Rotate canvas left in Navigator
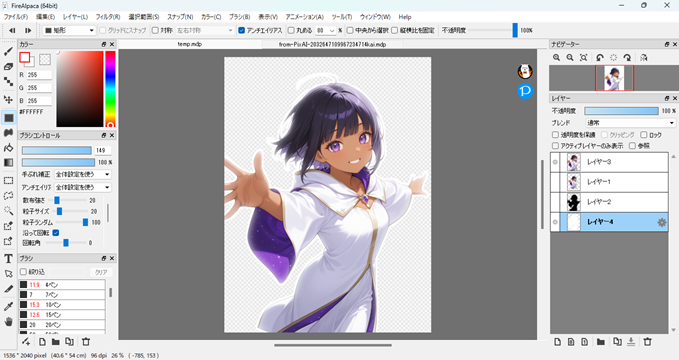This screenshot has width=679, height=360. click(600, 58)
